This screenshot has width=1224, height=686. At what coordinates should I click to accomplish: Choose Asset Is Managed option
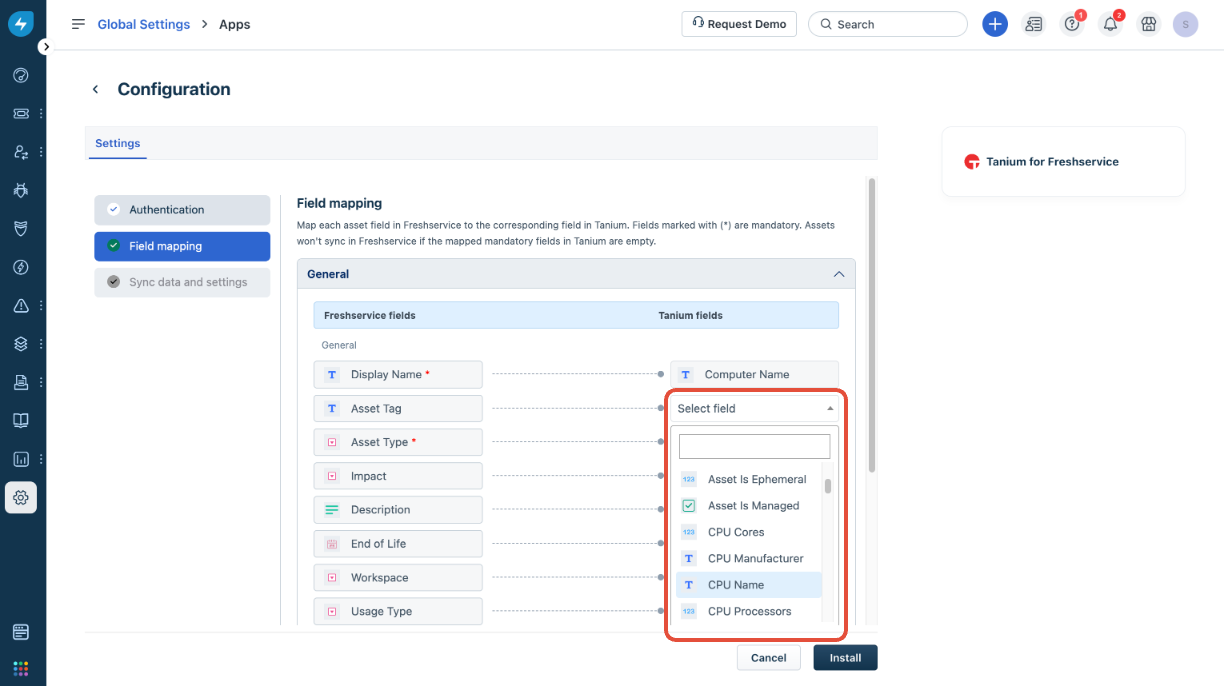[x=749, y=506]
